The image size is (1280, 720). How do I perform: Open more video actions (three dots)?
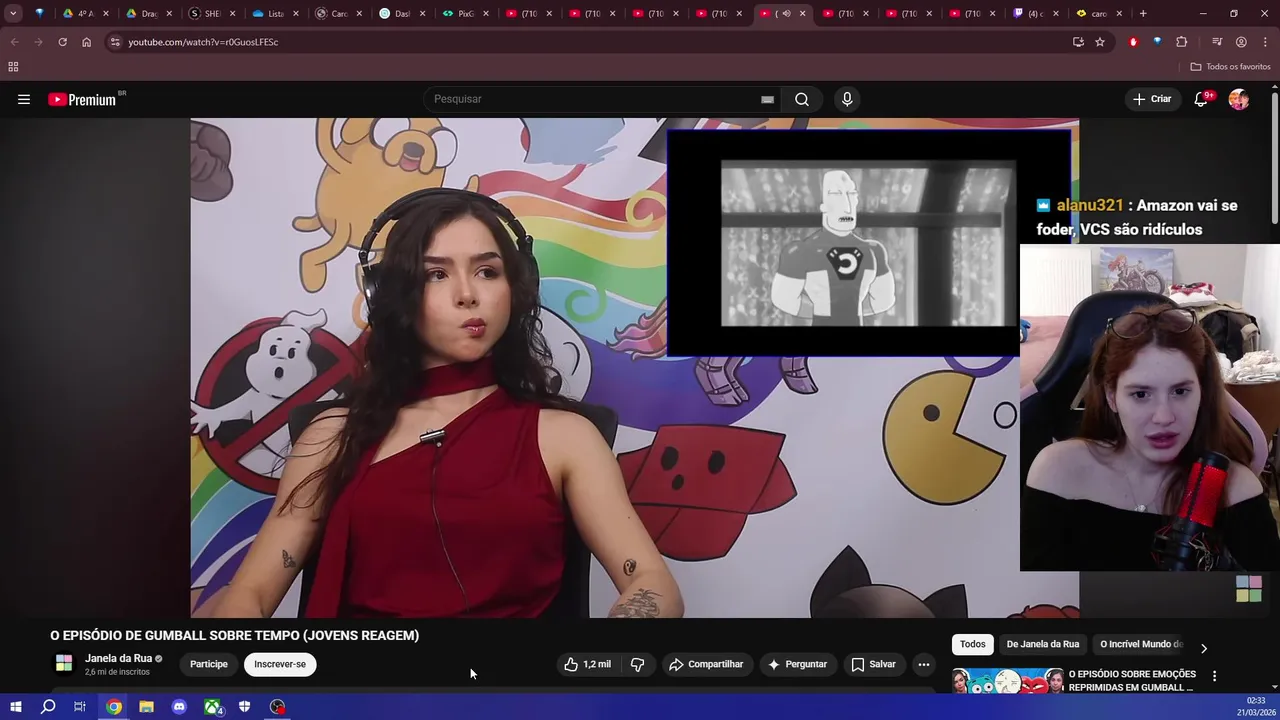pos(924,664)
